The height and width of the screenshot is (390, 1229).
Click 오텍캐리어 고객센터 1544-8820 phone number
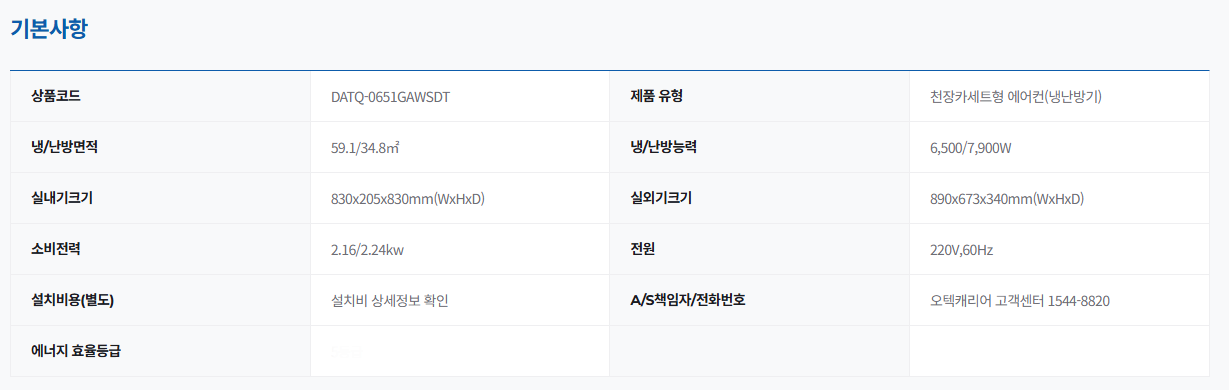(1020, 301)
